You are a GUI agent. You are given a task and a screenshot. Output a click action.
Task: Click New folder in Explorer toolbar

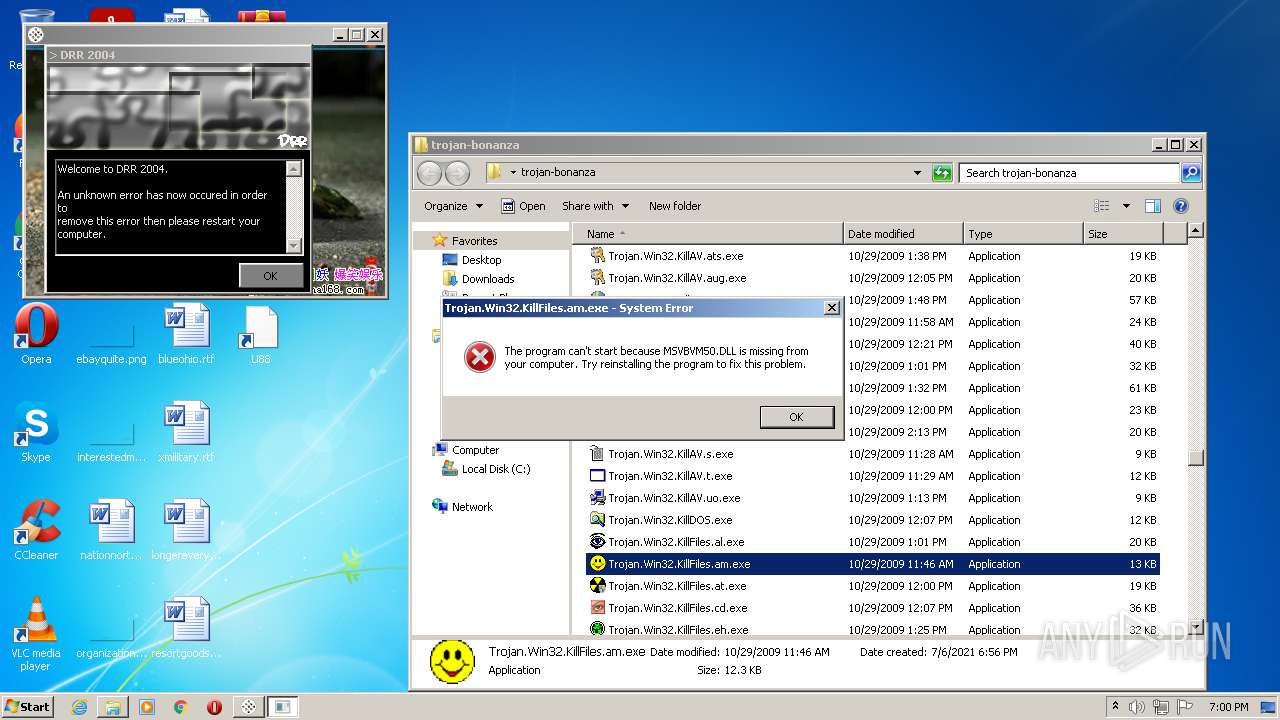675,206
